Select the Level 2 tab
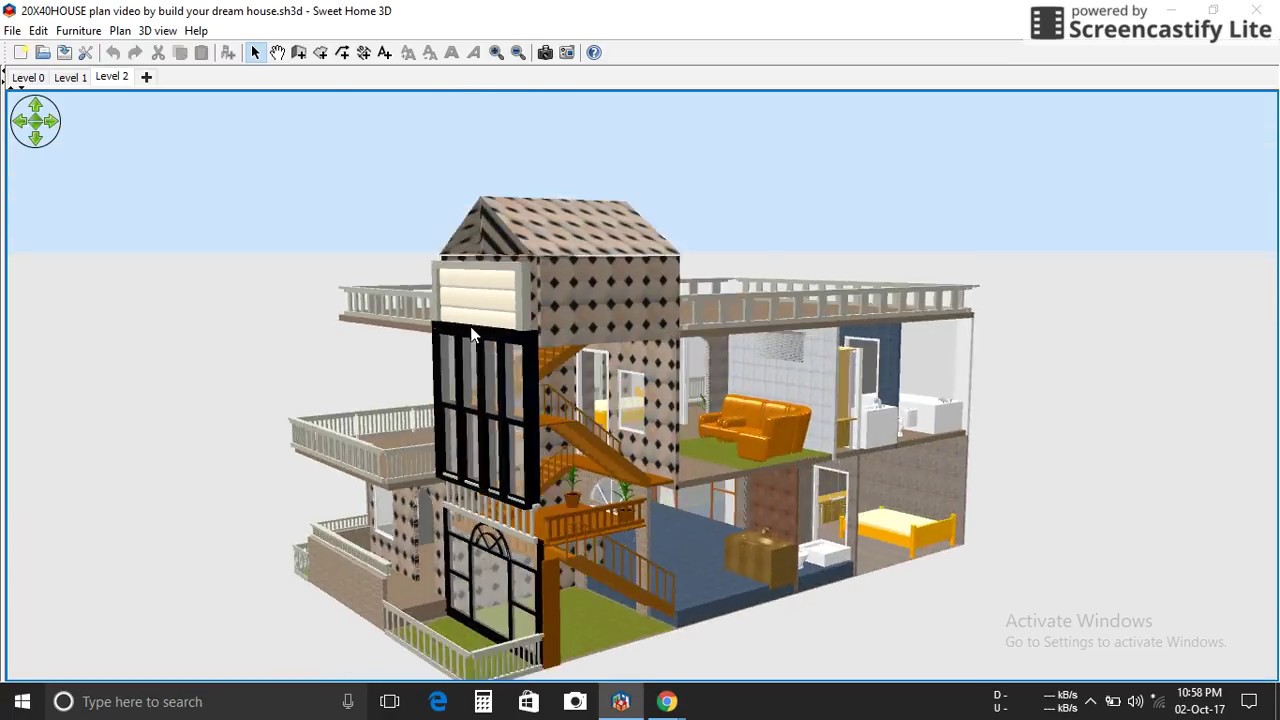1280x720 pixels. tap(112, 77)
